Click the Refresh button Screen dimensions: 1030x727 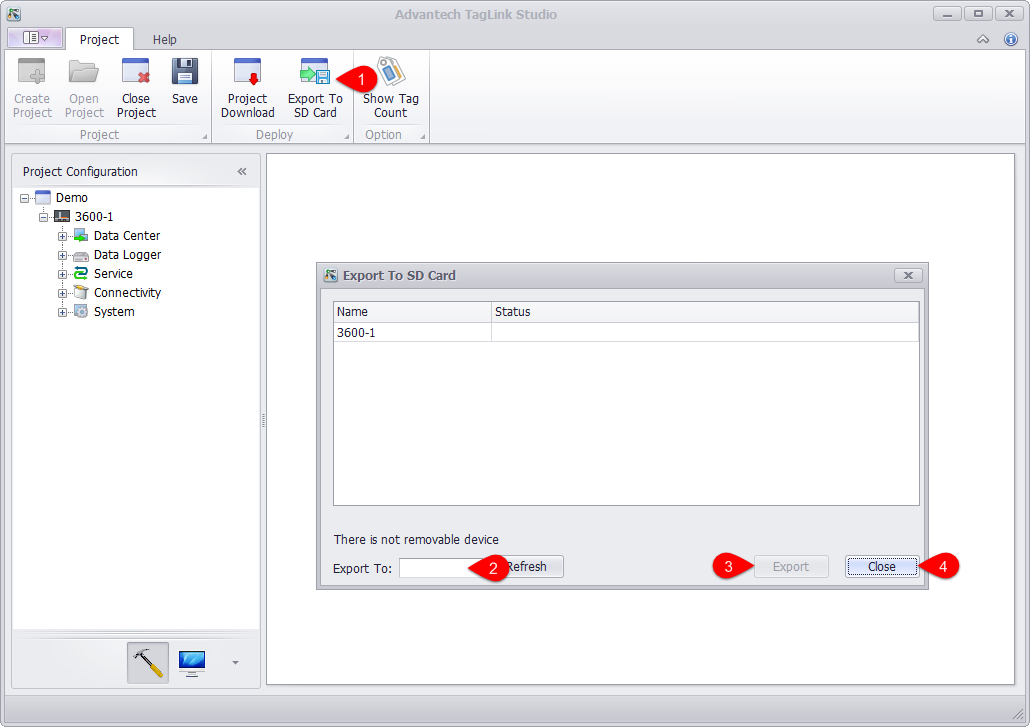(530, 567)
